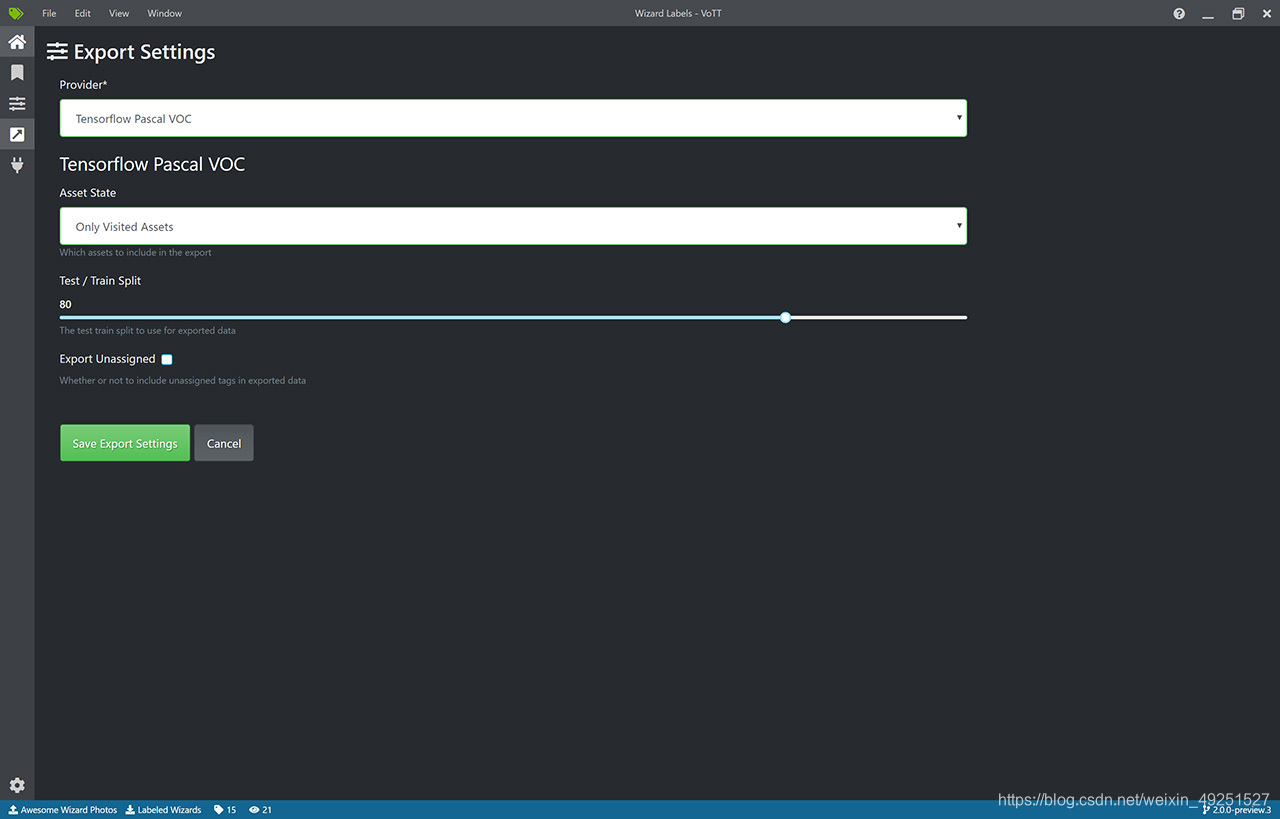Click Awesome Wizard Photos source connection
This screenshot has width=1280, height=819.
coord(63,810)
